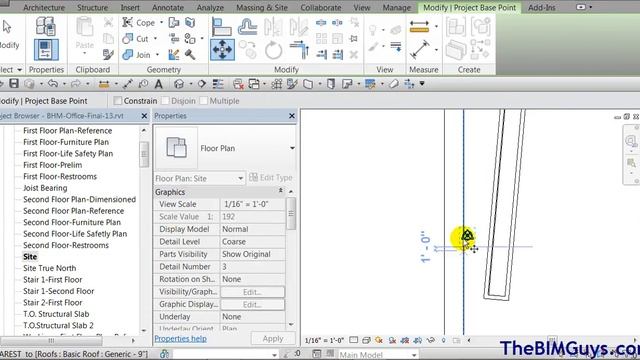Go to the Annotate tab
The width and height of the screenshot is (640, 360).
click(168, 7)
